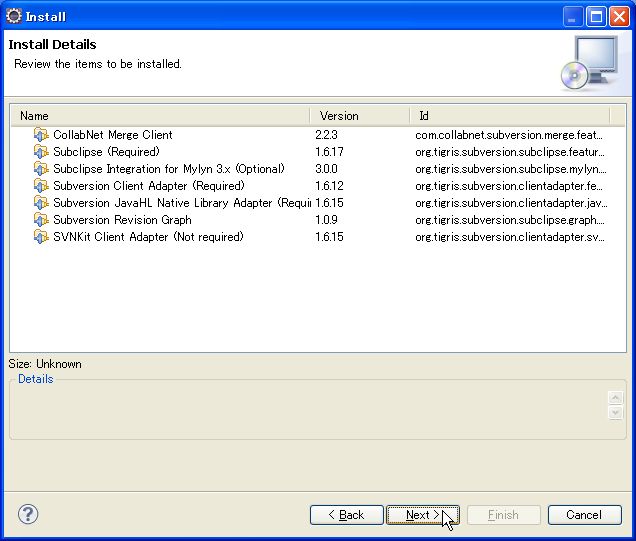This screenshot has height=541, width=636.
Task: Click the Subversion Revision Graph feature icon
Action: click(x=41, y=220)
